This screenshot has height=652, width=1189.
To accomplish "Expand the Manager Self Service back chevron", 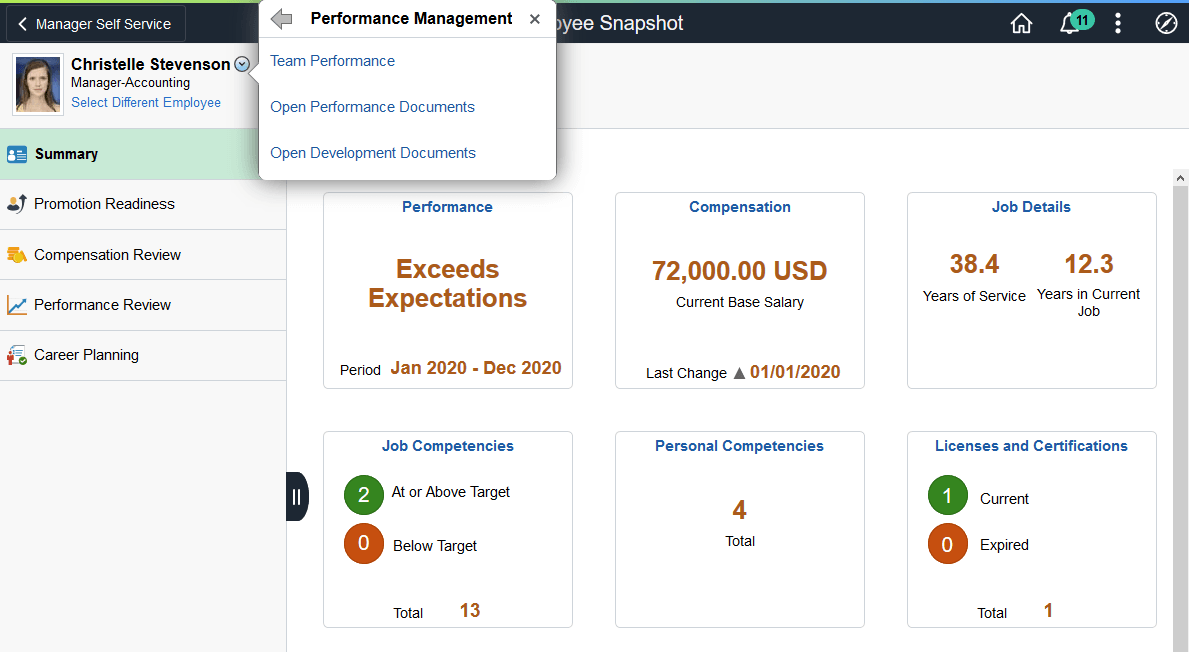I will point(22,22).
